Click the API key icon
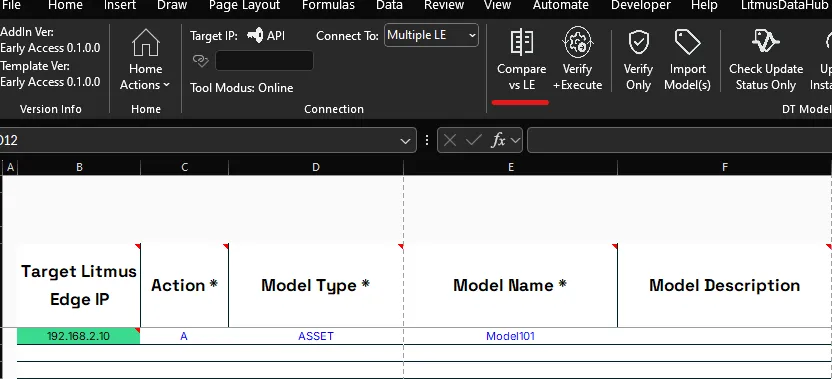The height and width of the screenshot is (379, 832). (255, 36)
